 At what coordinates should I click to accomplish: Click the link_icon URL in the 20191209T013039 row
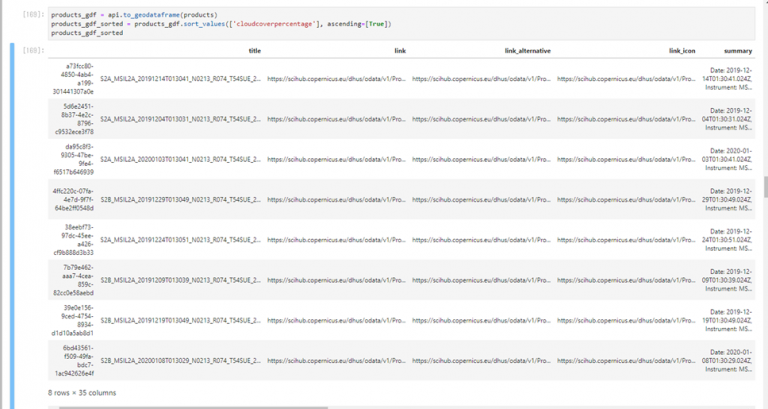(626, 280)
